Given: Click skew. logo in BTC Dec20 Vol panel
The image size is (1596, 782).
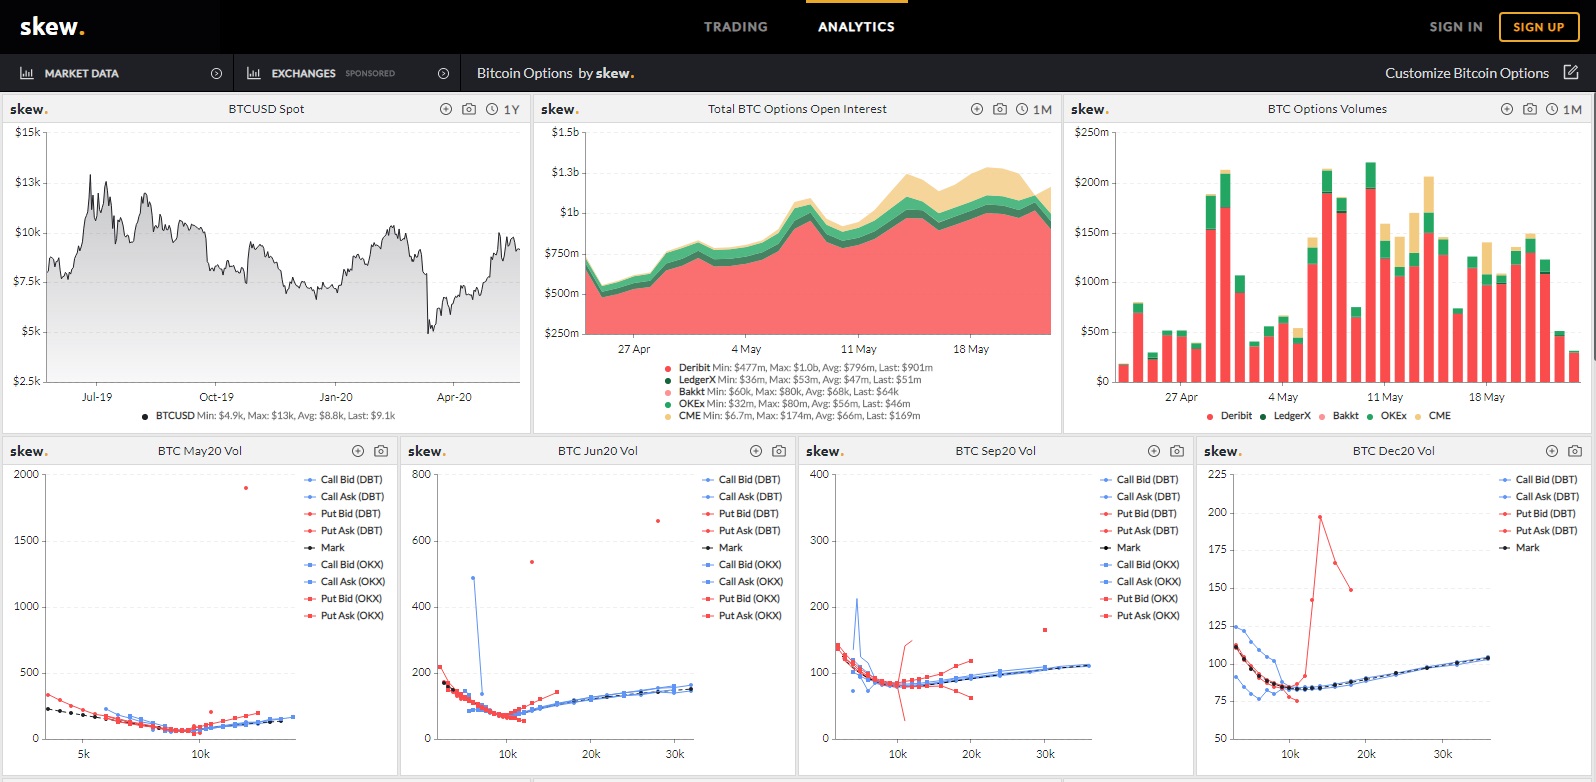Looking at the screenshot, I should click(x=1222, y=451).
